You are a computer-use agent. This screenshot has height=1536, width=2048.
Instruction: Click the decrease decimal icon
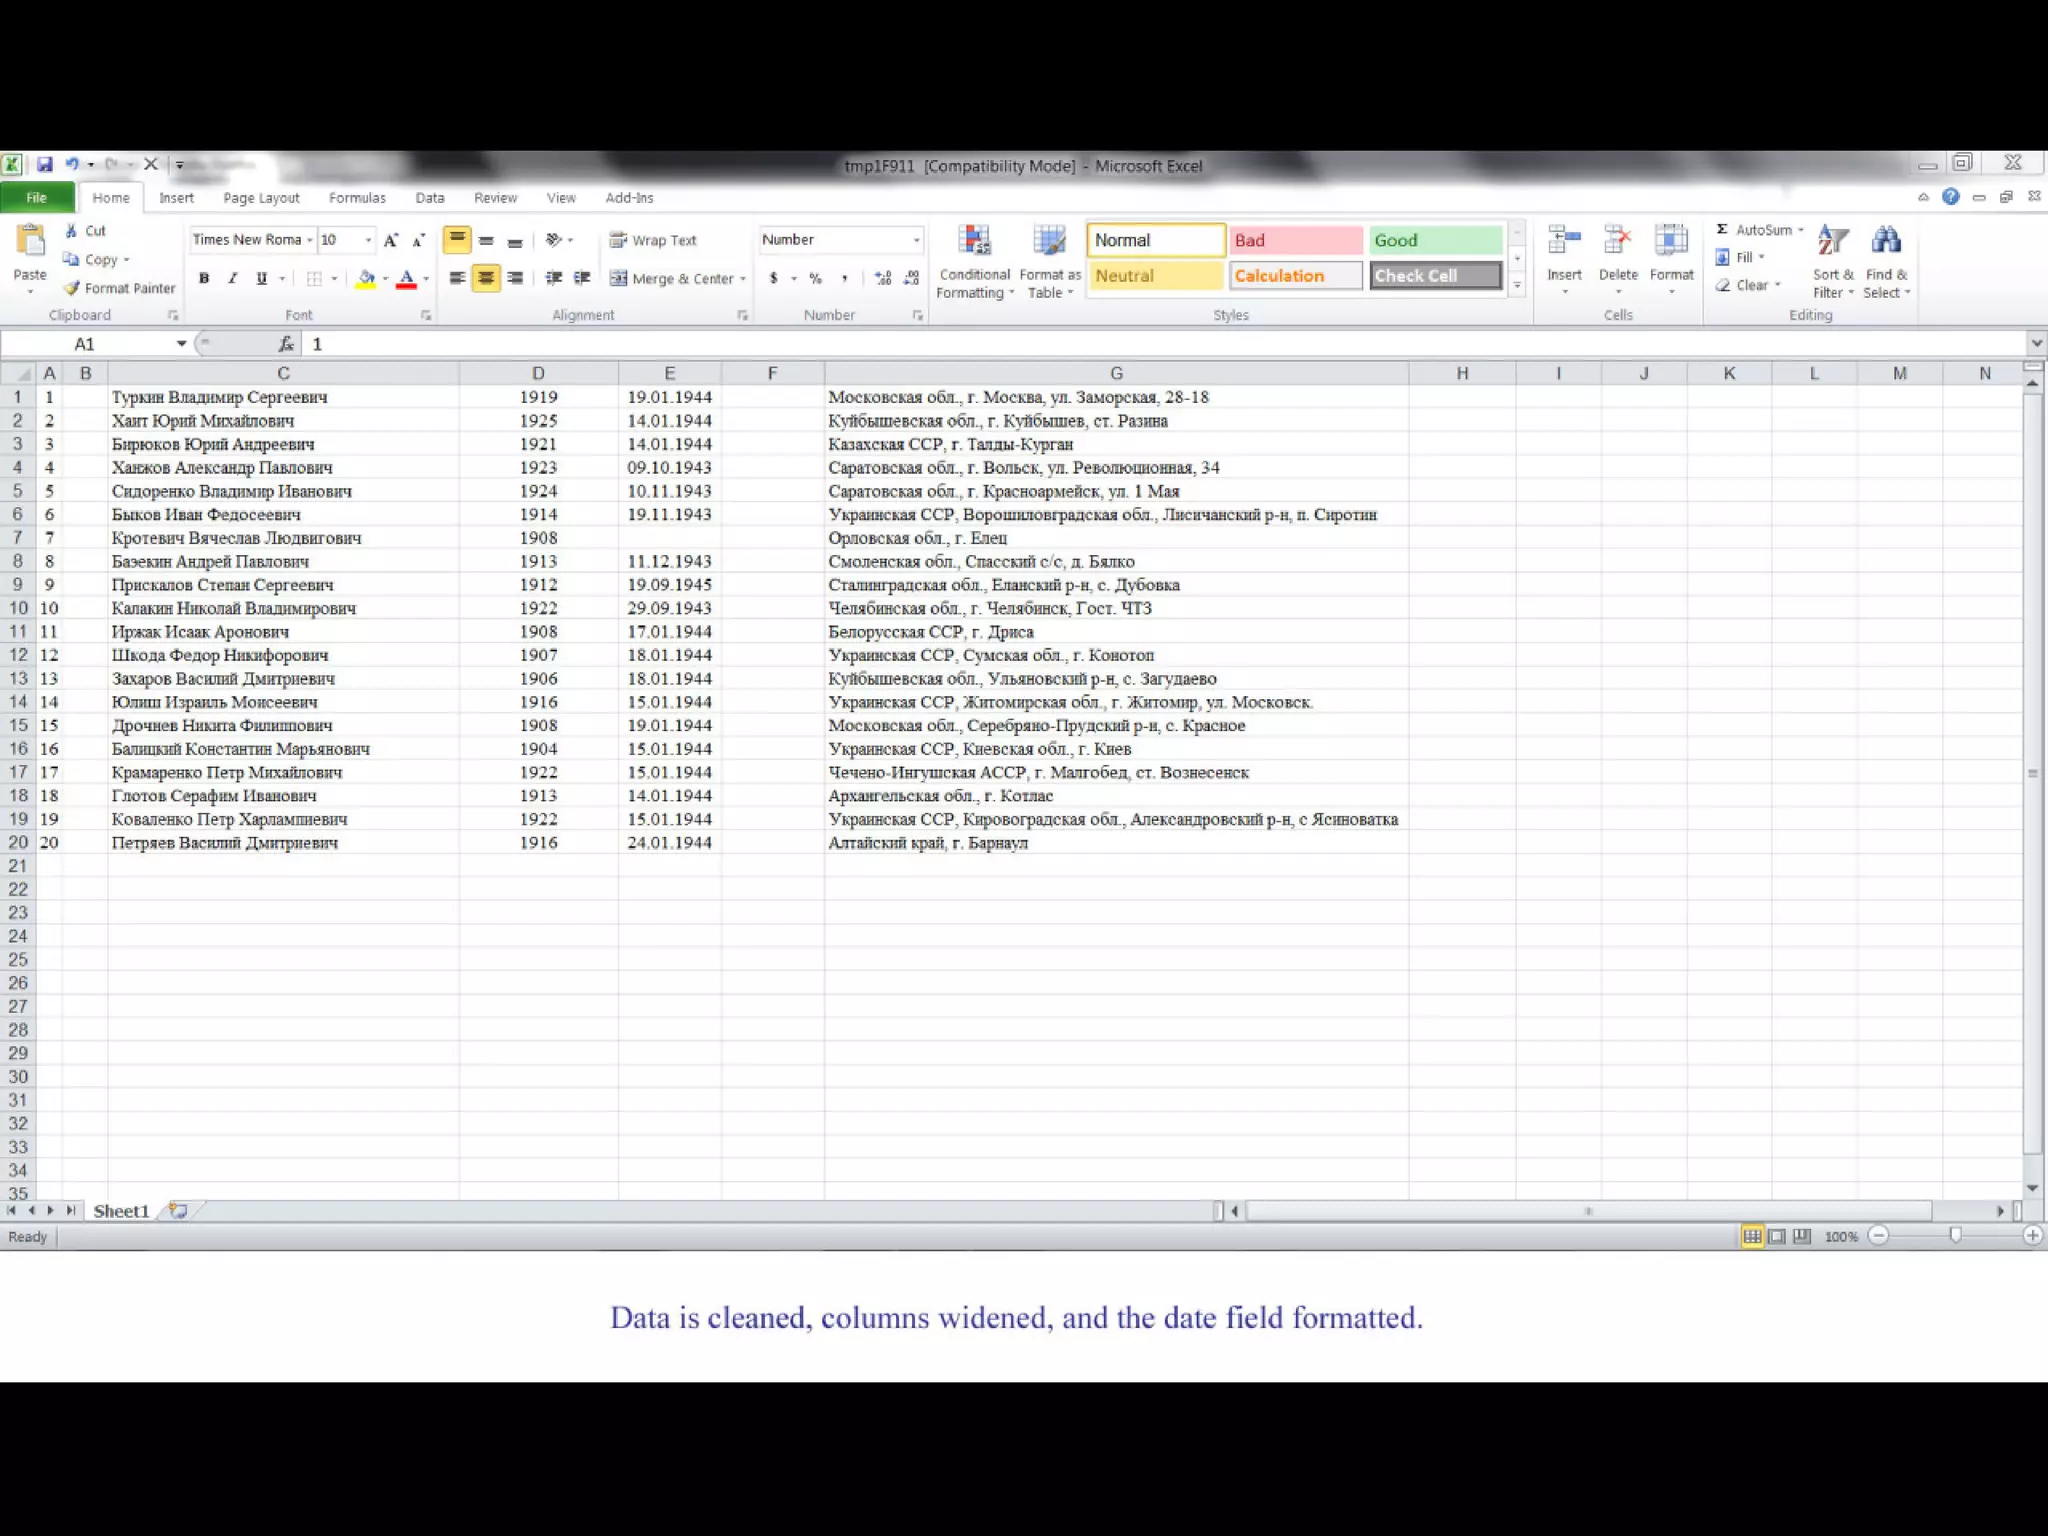(x=911, y=278)
